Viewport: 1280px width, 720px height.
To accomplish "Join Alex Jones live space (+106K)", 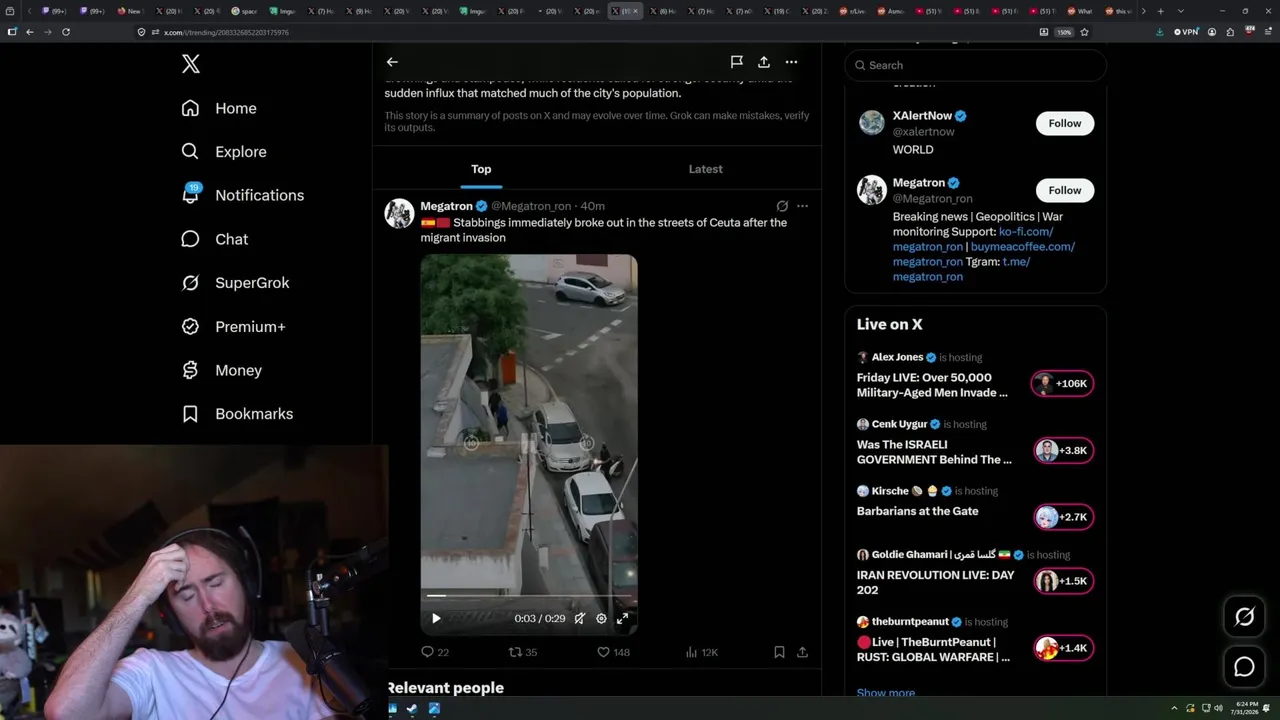I will point(1063,384).
